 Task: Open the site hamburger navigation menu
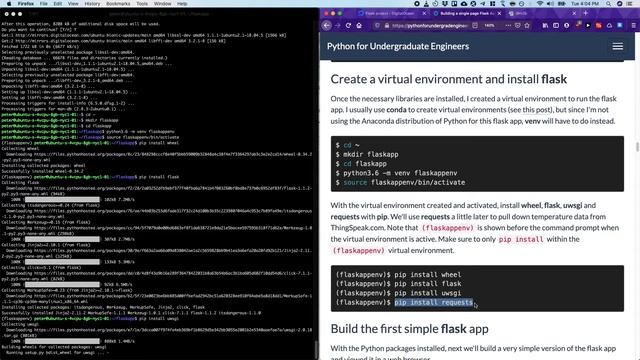(618, 46)
